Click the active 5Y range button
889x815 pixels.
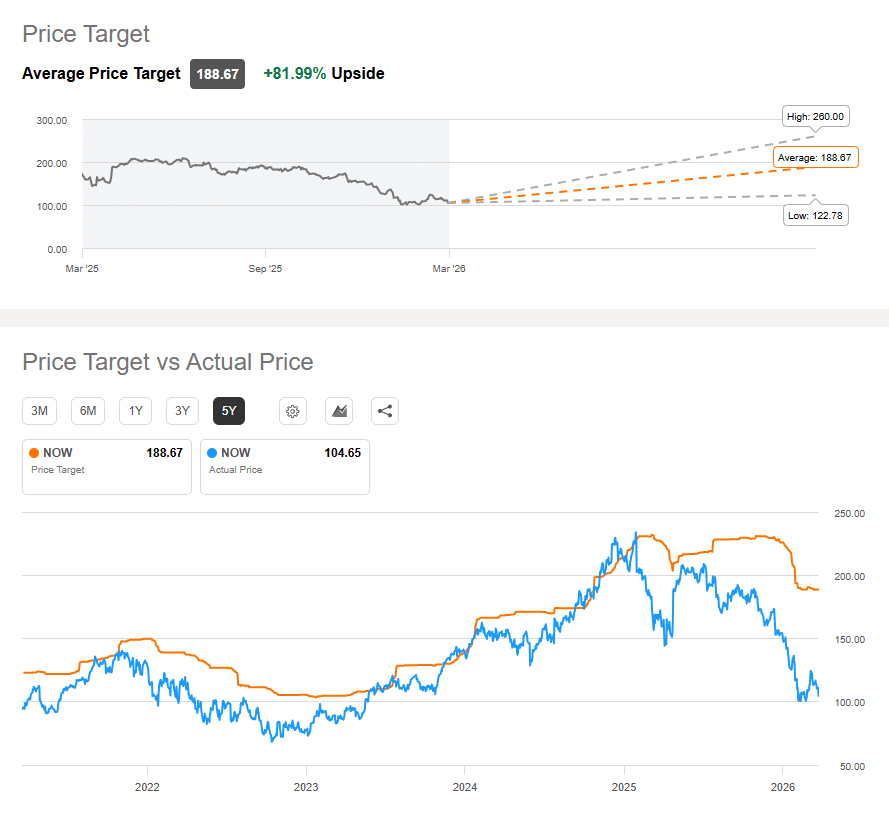(x=229, y=410)
